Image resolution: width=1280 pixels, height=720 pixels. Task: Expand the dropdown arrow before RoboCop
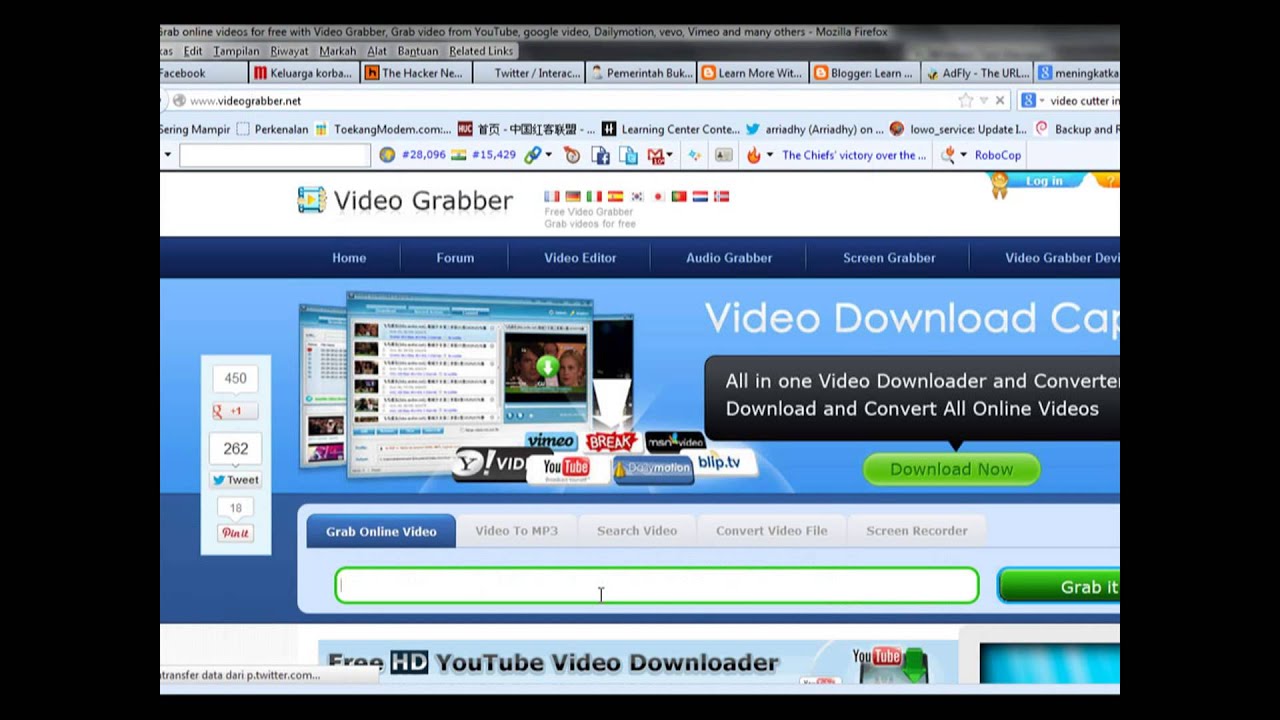click(964, 155)
